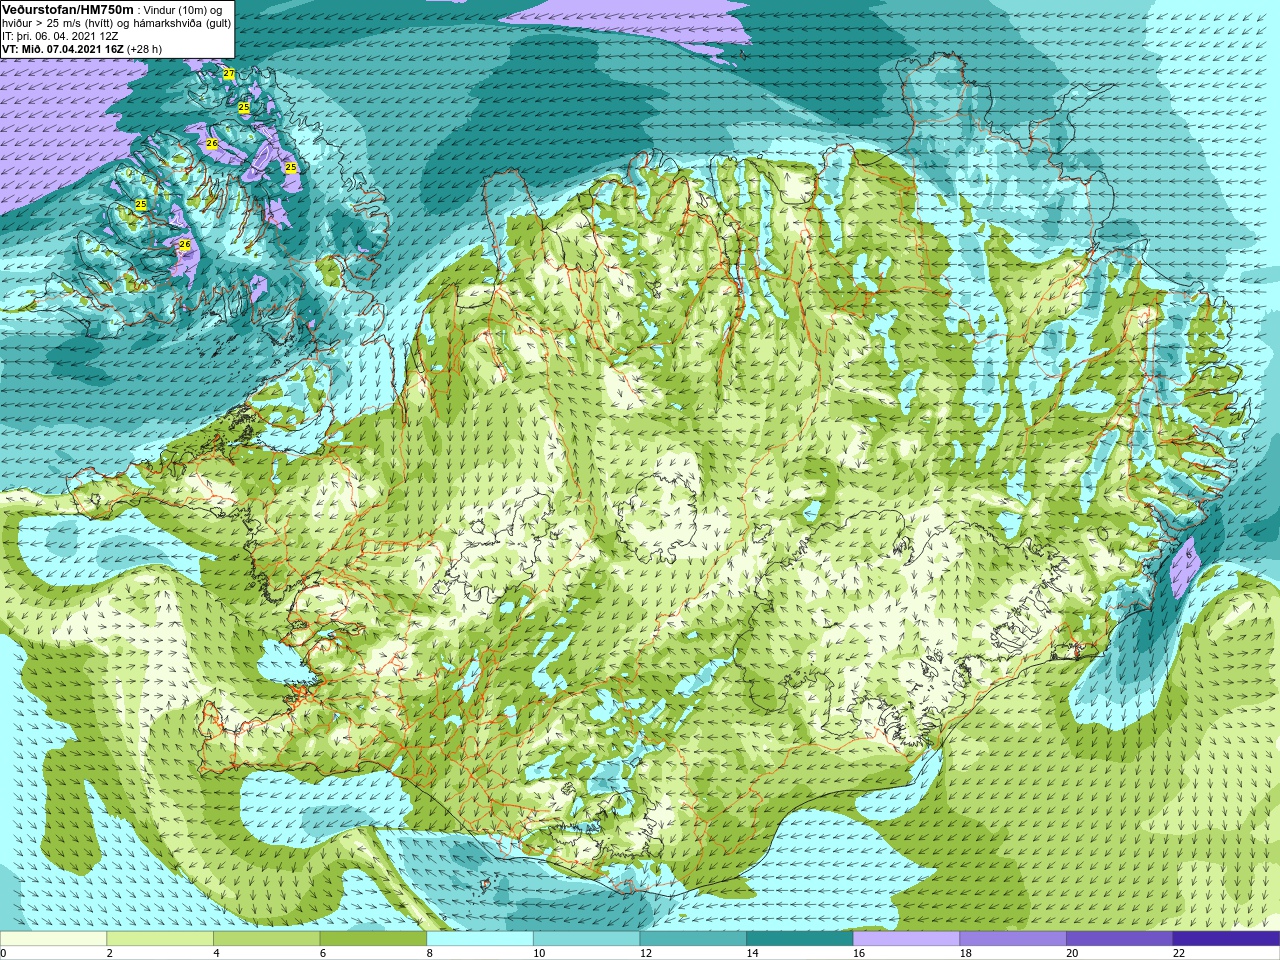Click the 'hviður > 25 m/s (hvítt)' description line

pyautogui.click(x=117, y=23)
